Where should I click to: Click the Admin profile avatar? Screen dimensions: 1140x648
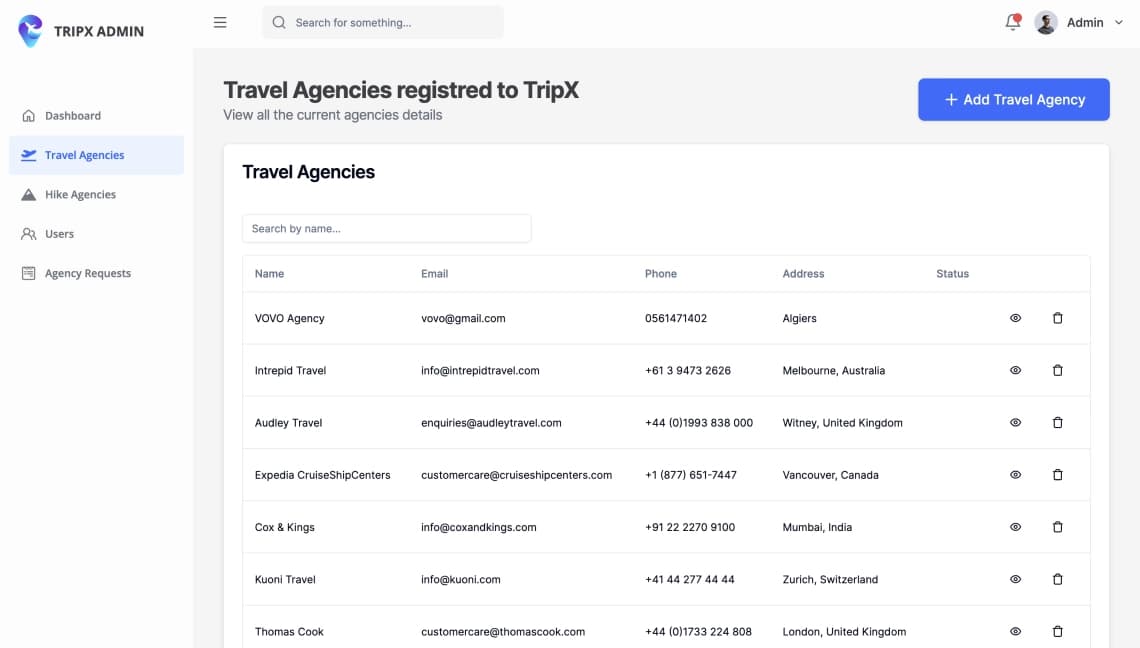(1045, 23)
